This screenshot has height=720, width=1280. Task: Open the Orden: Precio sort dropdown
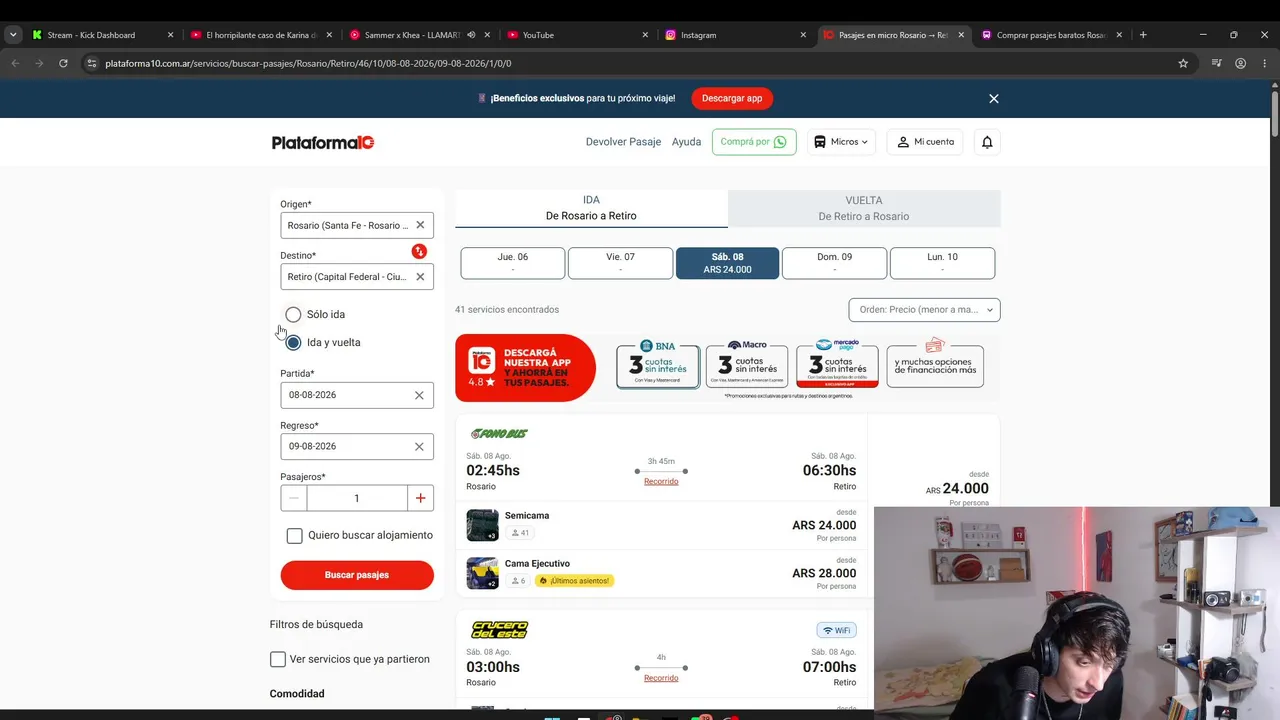point(925,310)
